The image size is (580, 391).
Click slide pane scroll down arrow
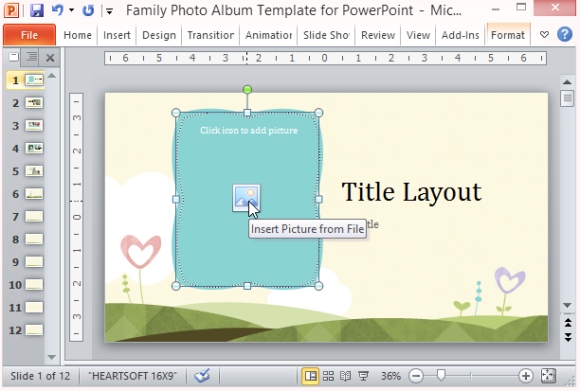point(52,357)
